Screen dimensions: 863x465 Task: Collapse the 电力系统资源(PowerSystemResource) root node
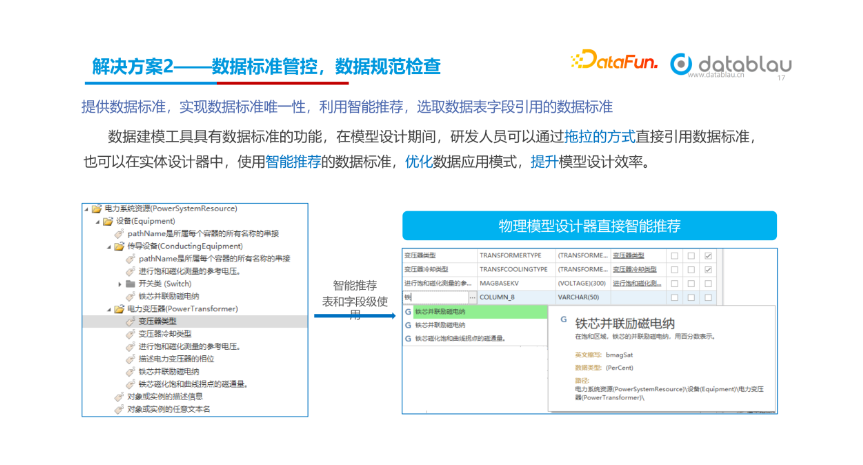coord(86,209)
